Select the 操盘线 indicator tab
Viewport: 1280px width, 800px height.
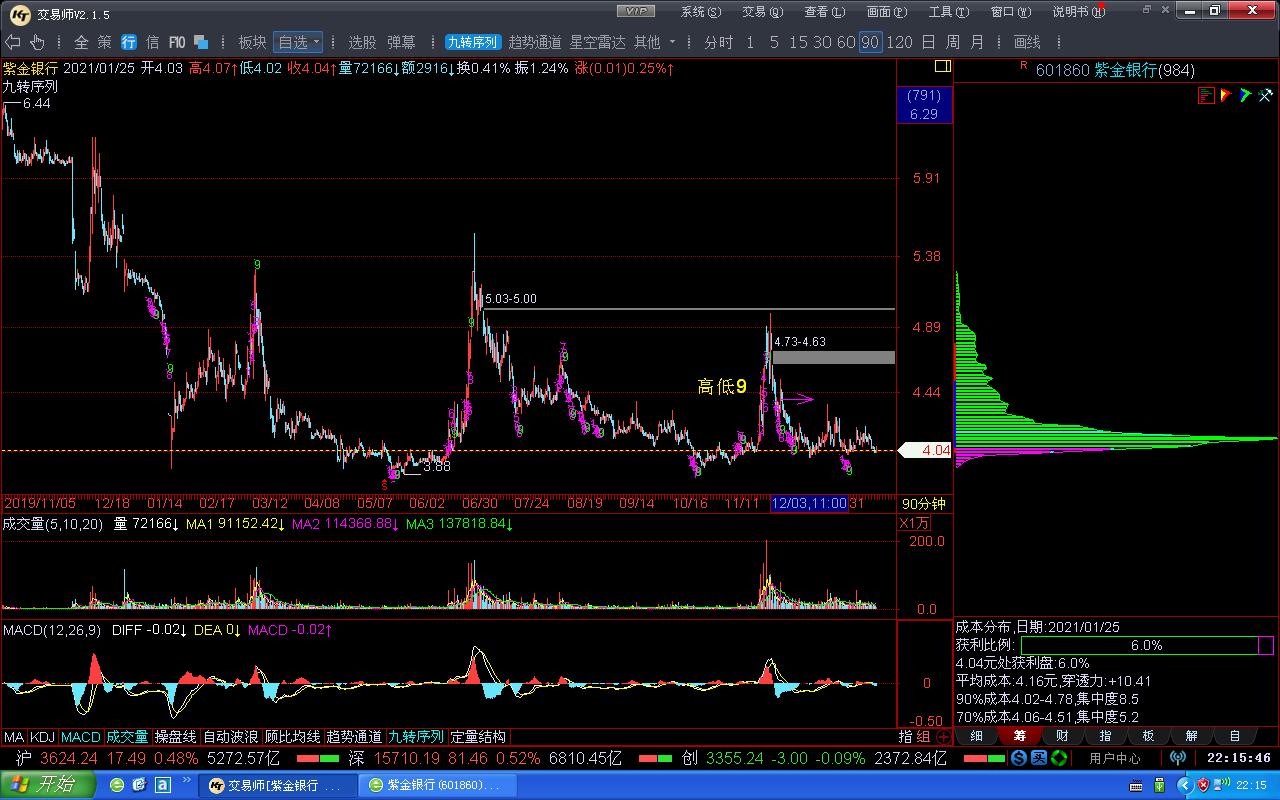click(x=176, y=737)
